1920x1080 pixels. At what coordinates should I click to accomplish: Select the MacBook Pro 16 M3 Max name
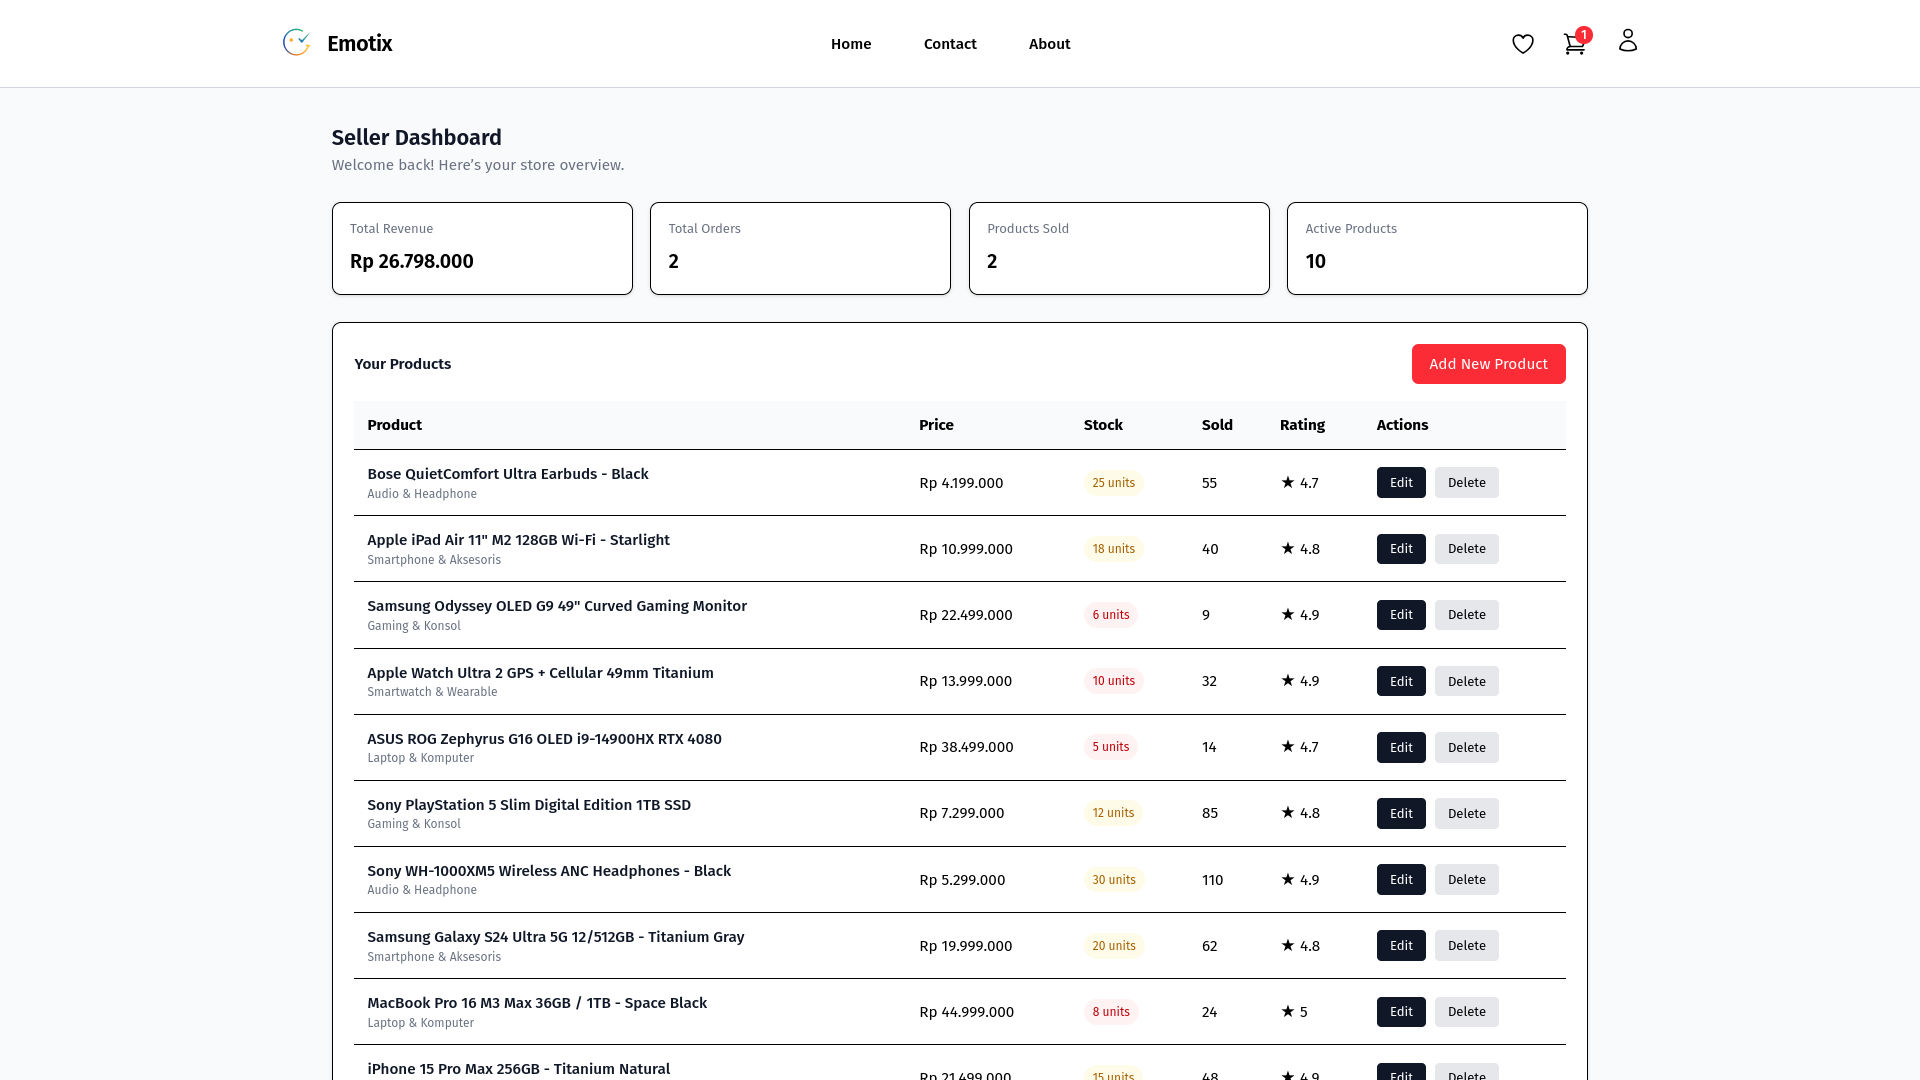tap(537, 1003)
